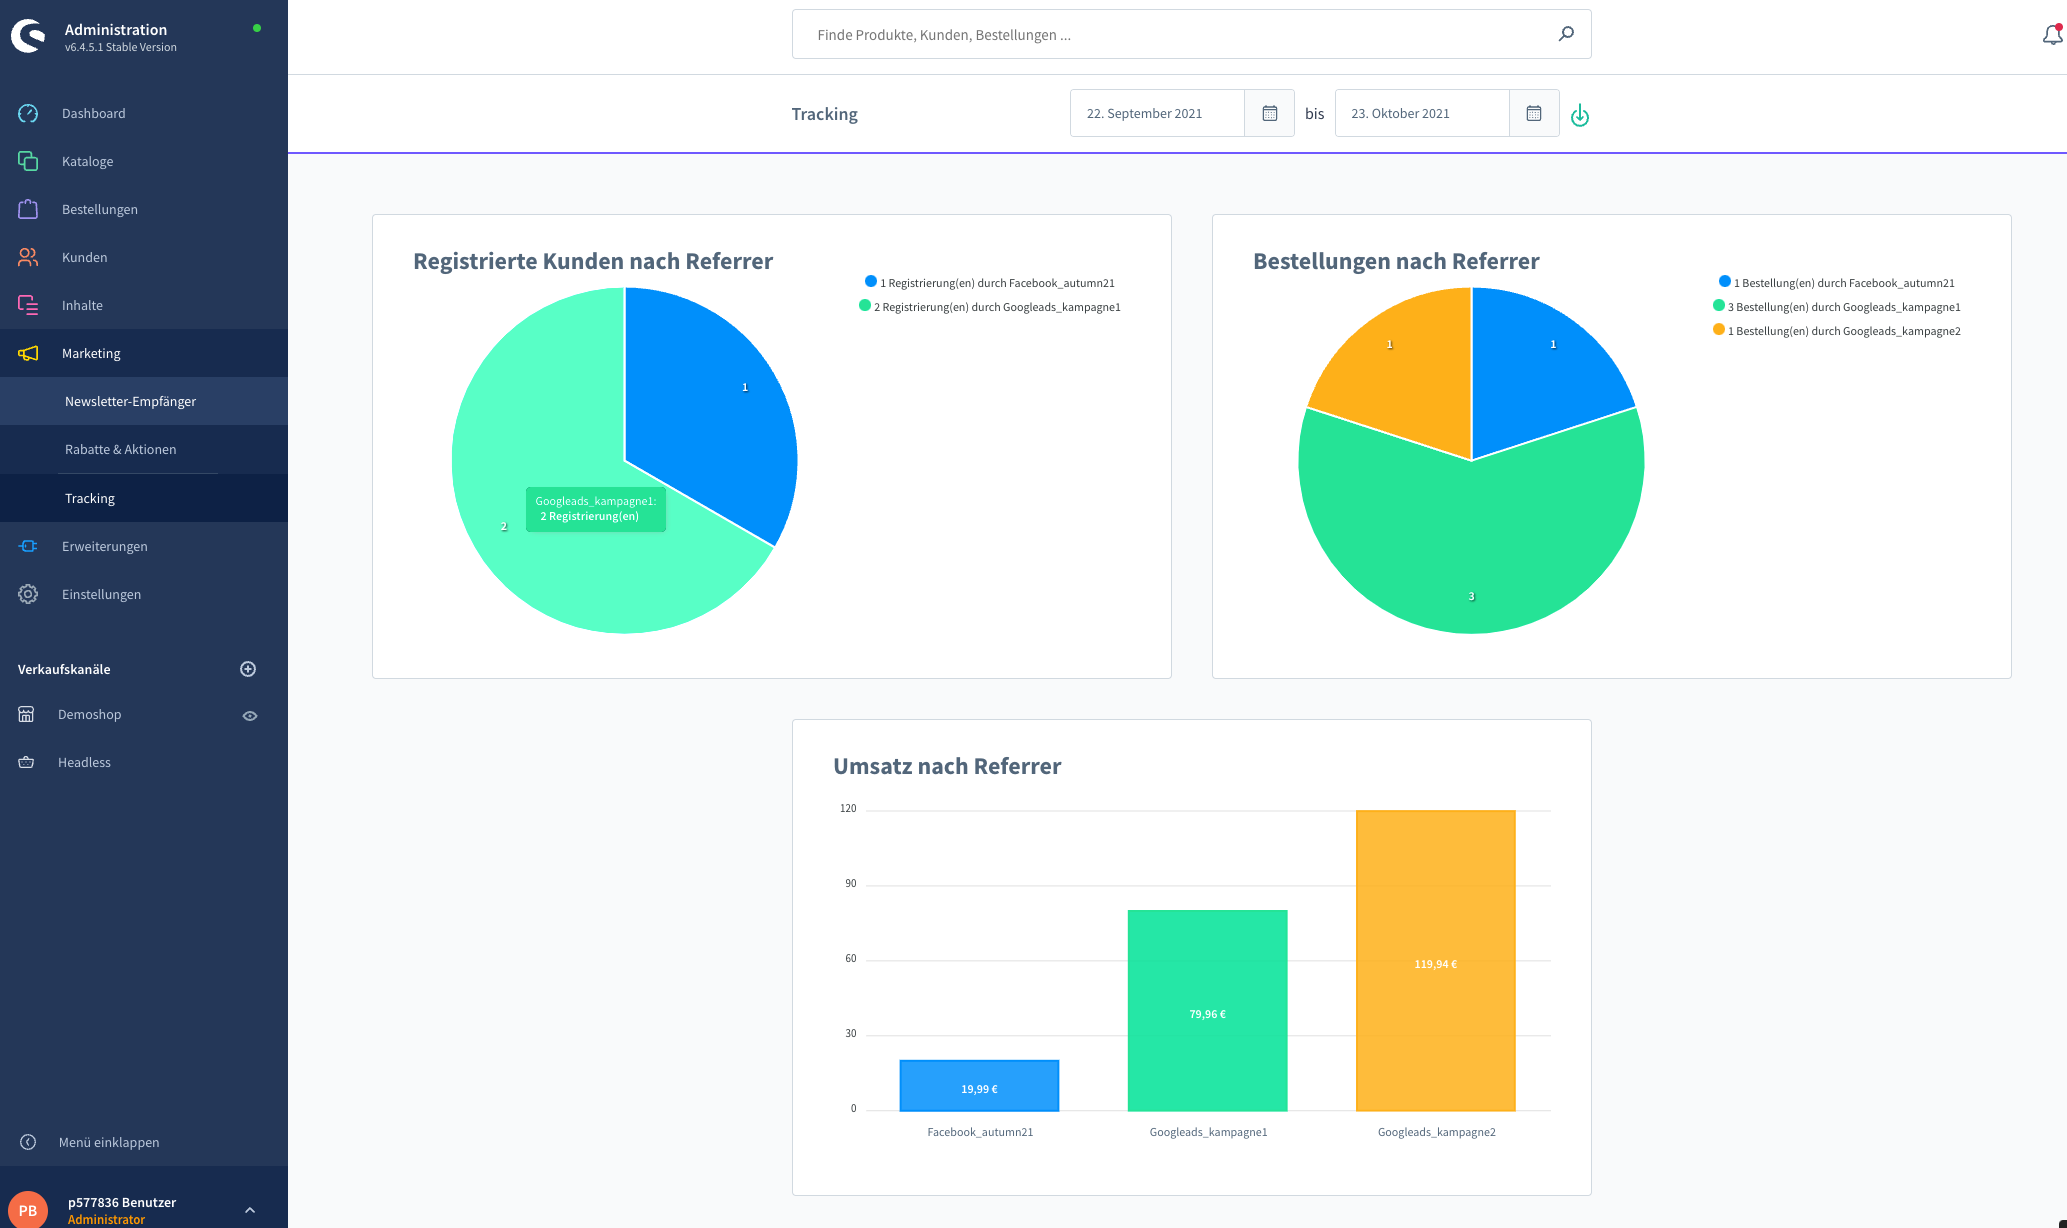This screenshot has width=2067, height=1228.
Task: Click the green 79,96 € revenue bar
Action: (x=1207, y=1010)
